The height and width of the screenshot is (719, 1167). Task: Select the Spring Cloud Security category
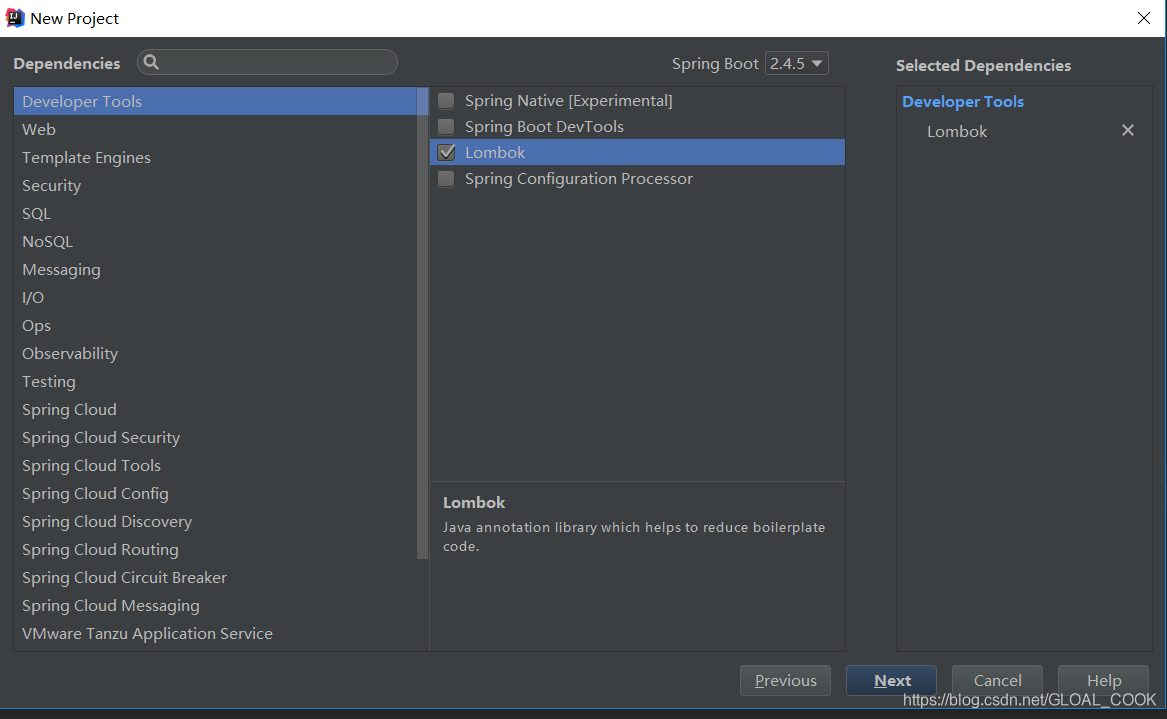click(216, 438)
